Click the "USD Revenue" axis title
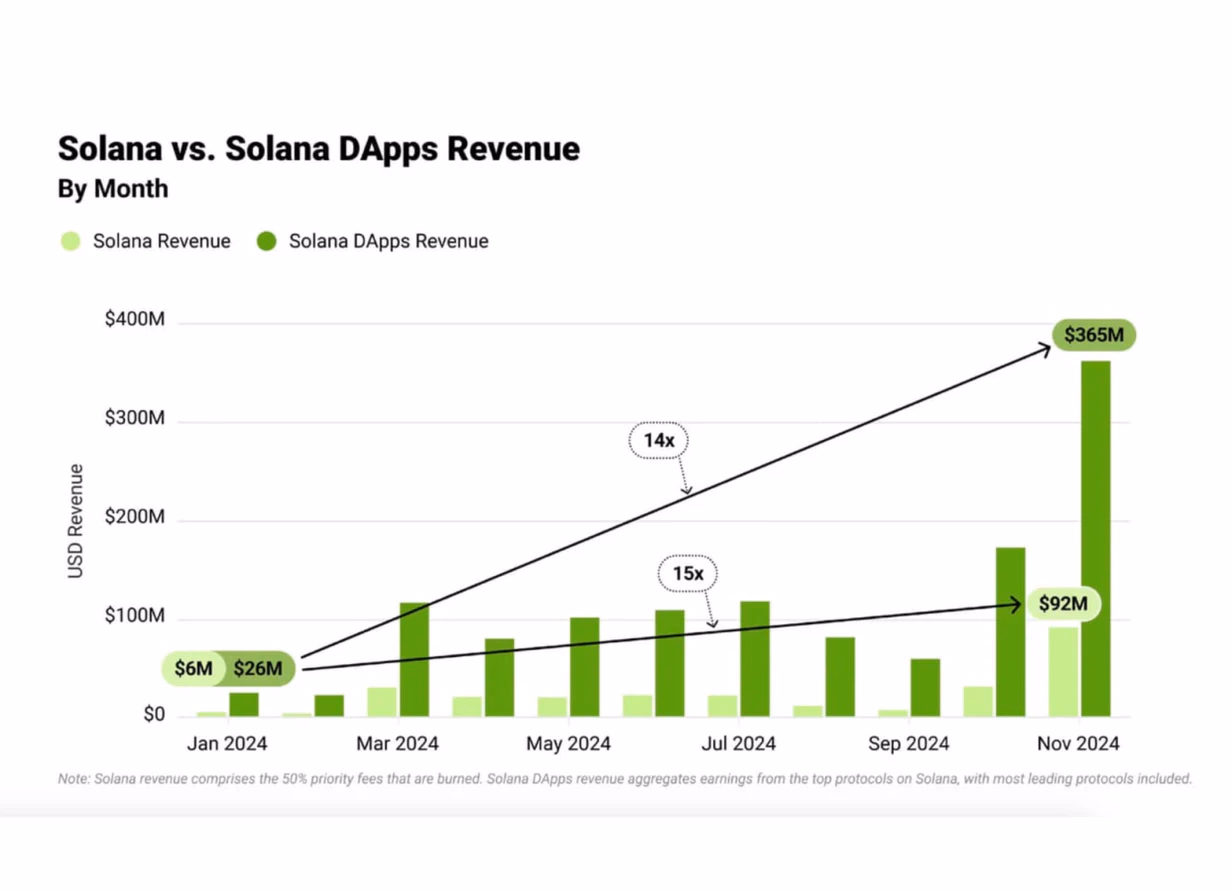The image size is (1232, 893). coord(76,521)
